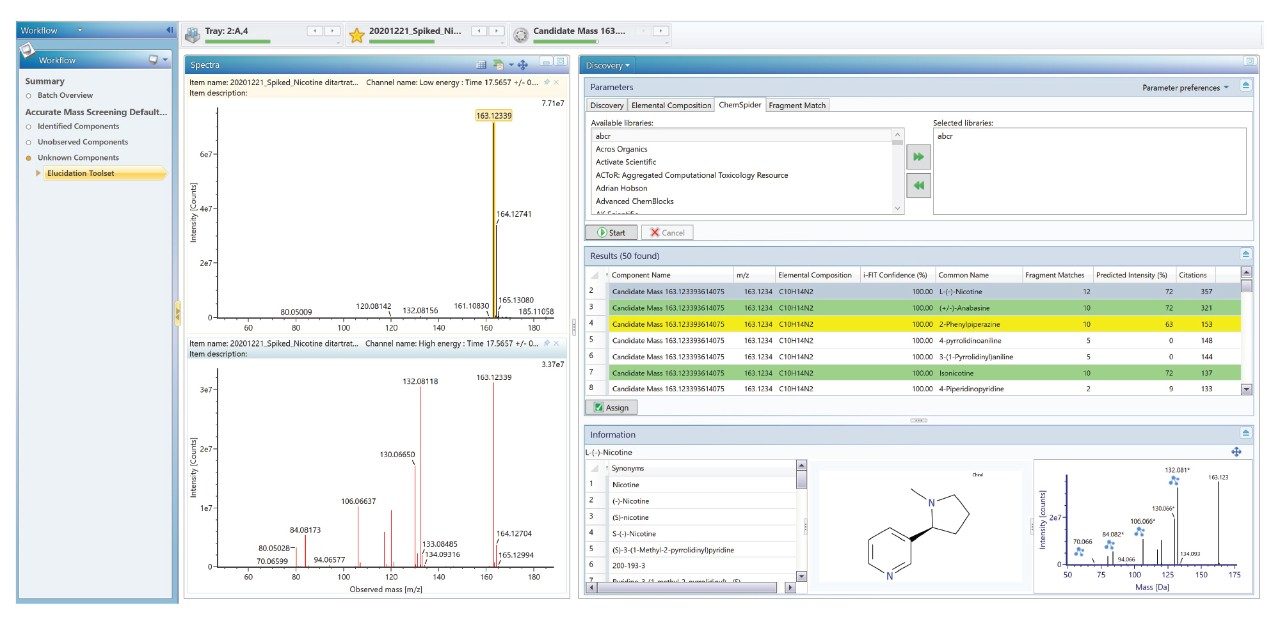Open Parameter preferences dropdown
The height and width of the screenshot is (626, 1280).
pyautogui.click(x=1186, y=88)
